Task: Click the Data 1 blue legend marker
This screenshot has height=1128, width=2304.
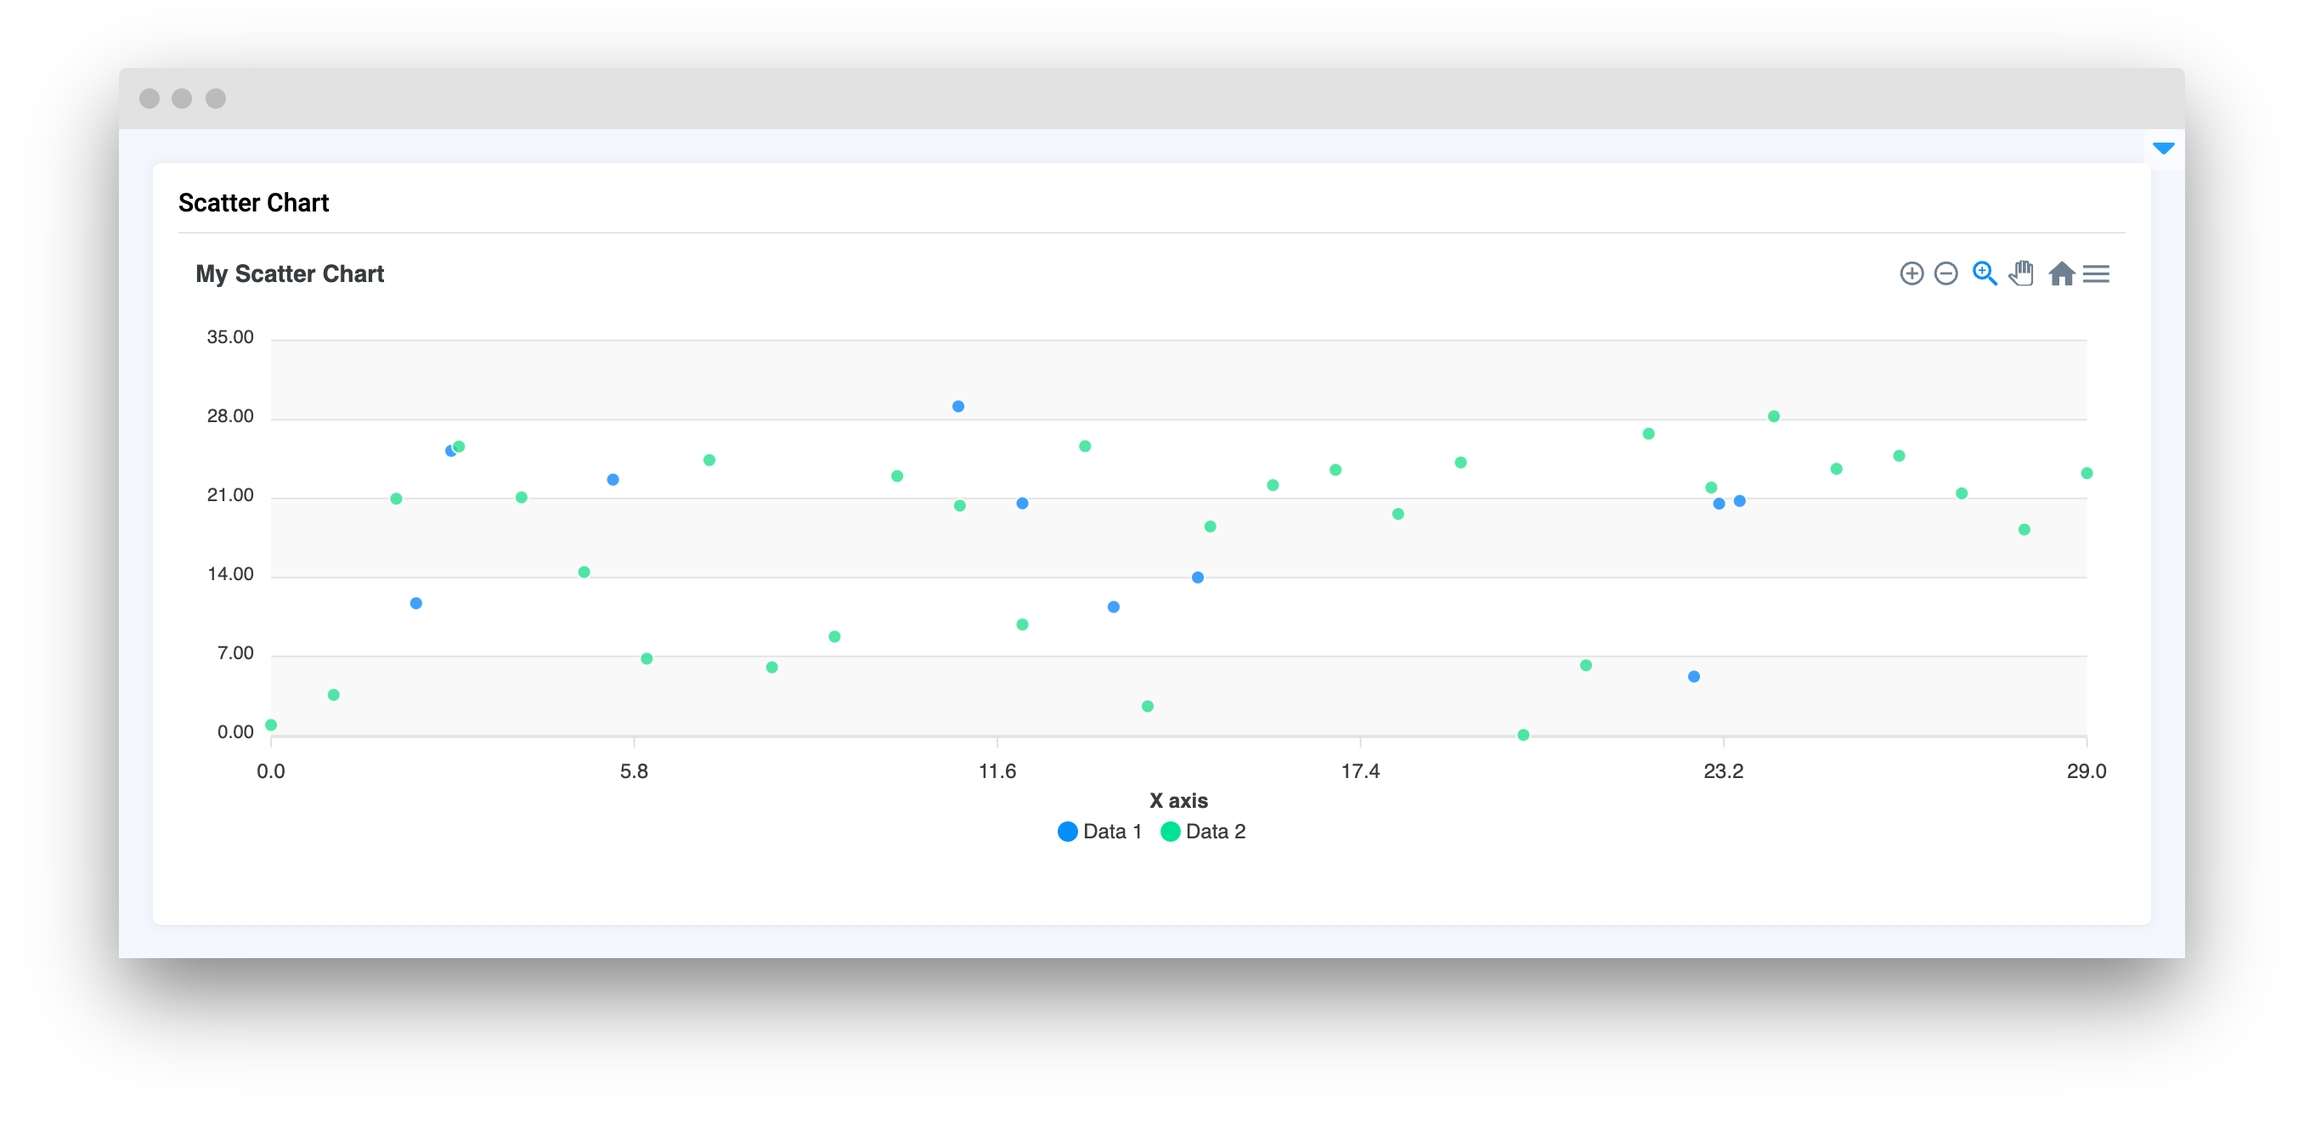Action: tap(1067, 831)
